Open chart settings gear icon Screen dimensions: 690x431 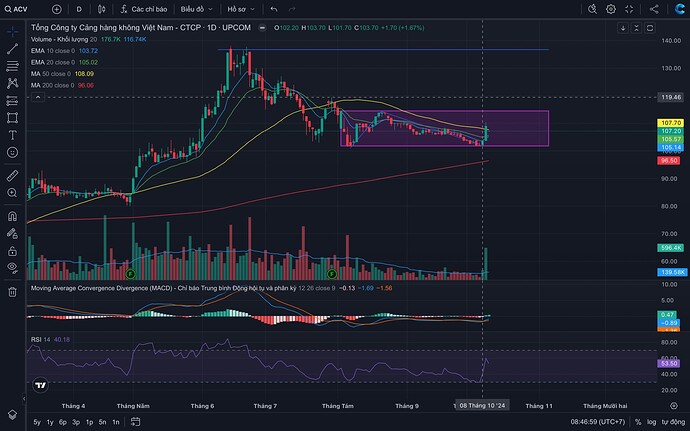(611, 9)
